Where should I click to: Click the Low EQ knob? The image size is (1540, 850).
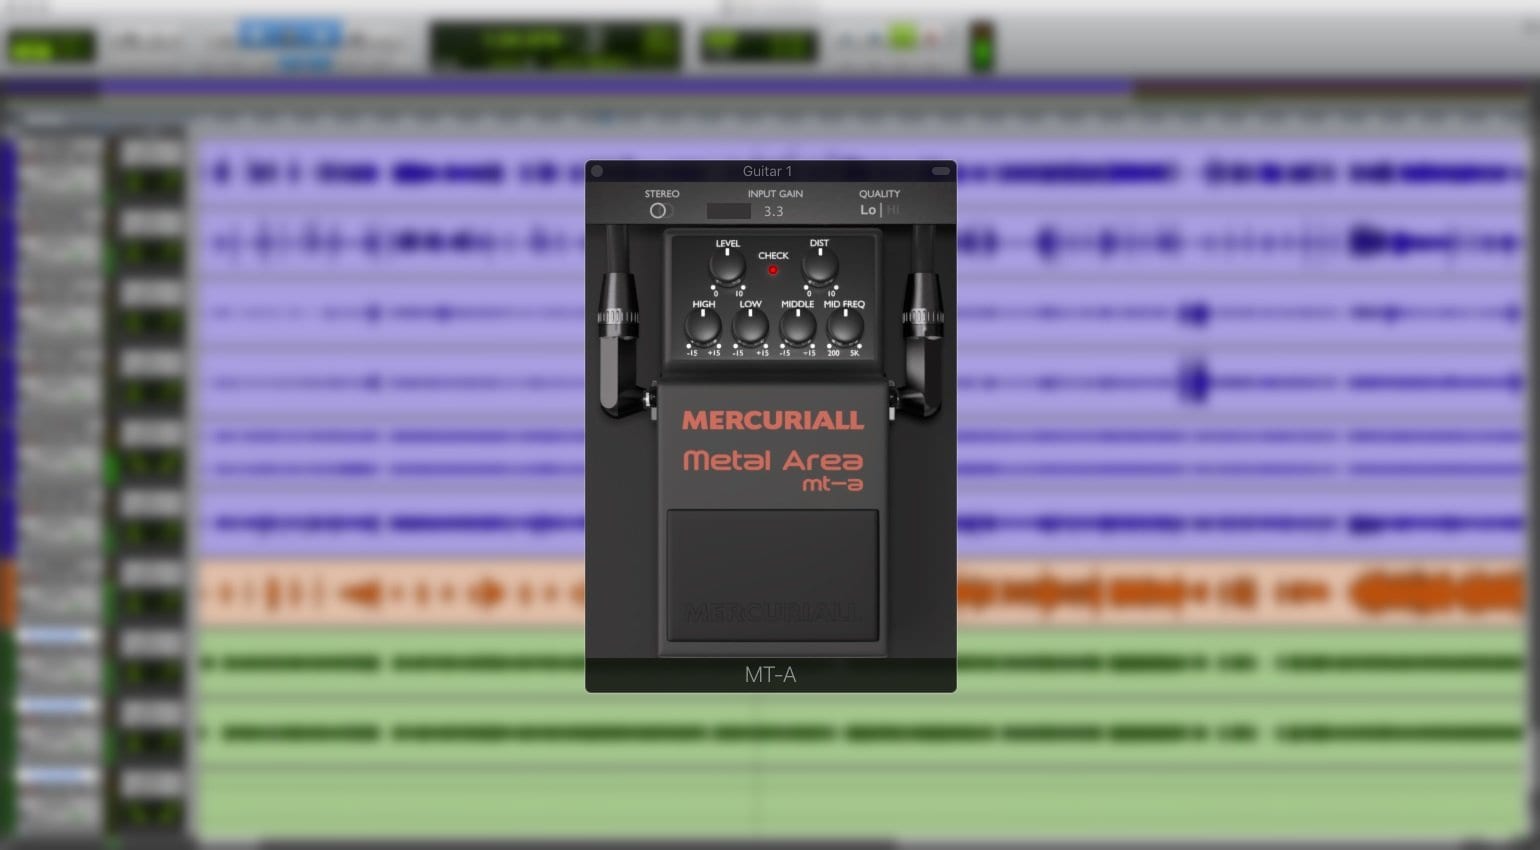(750, 327)
